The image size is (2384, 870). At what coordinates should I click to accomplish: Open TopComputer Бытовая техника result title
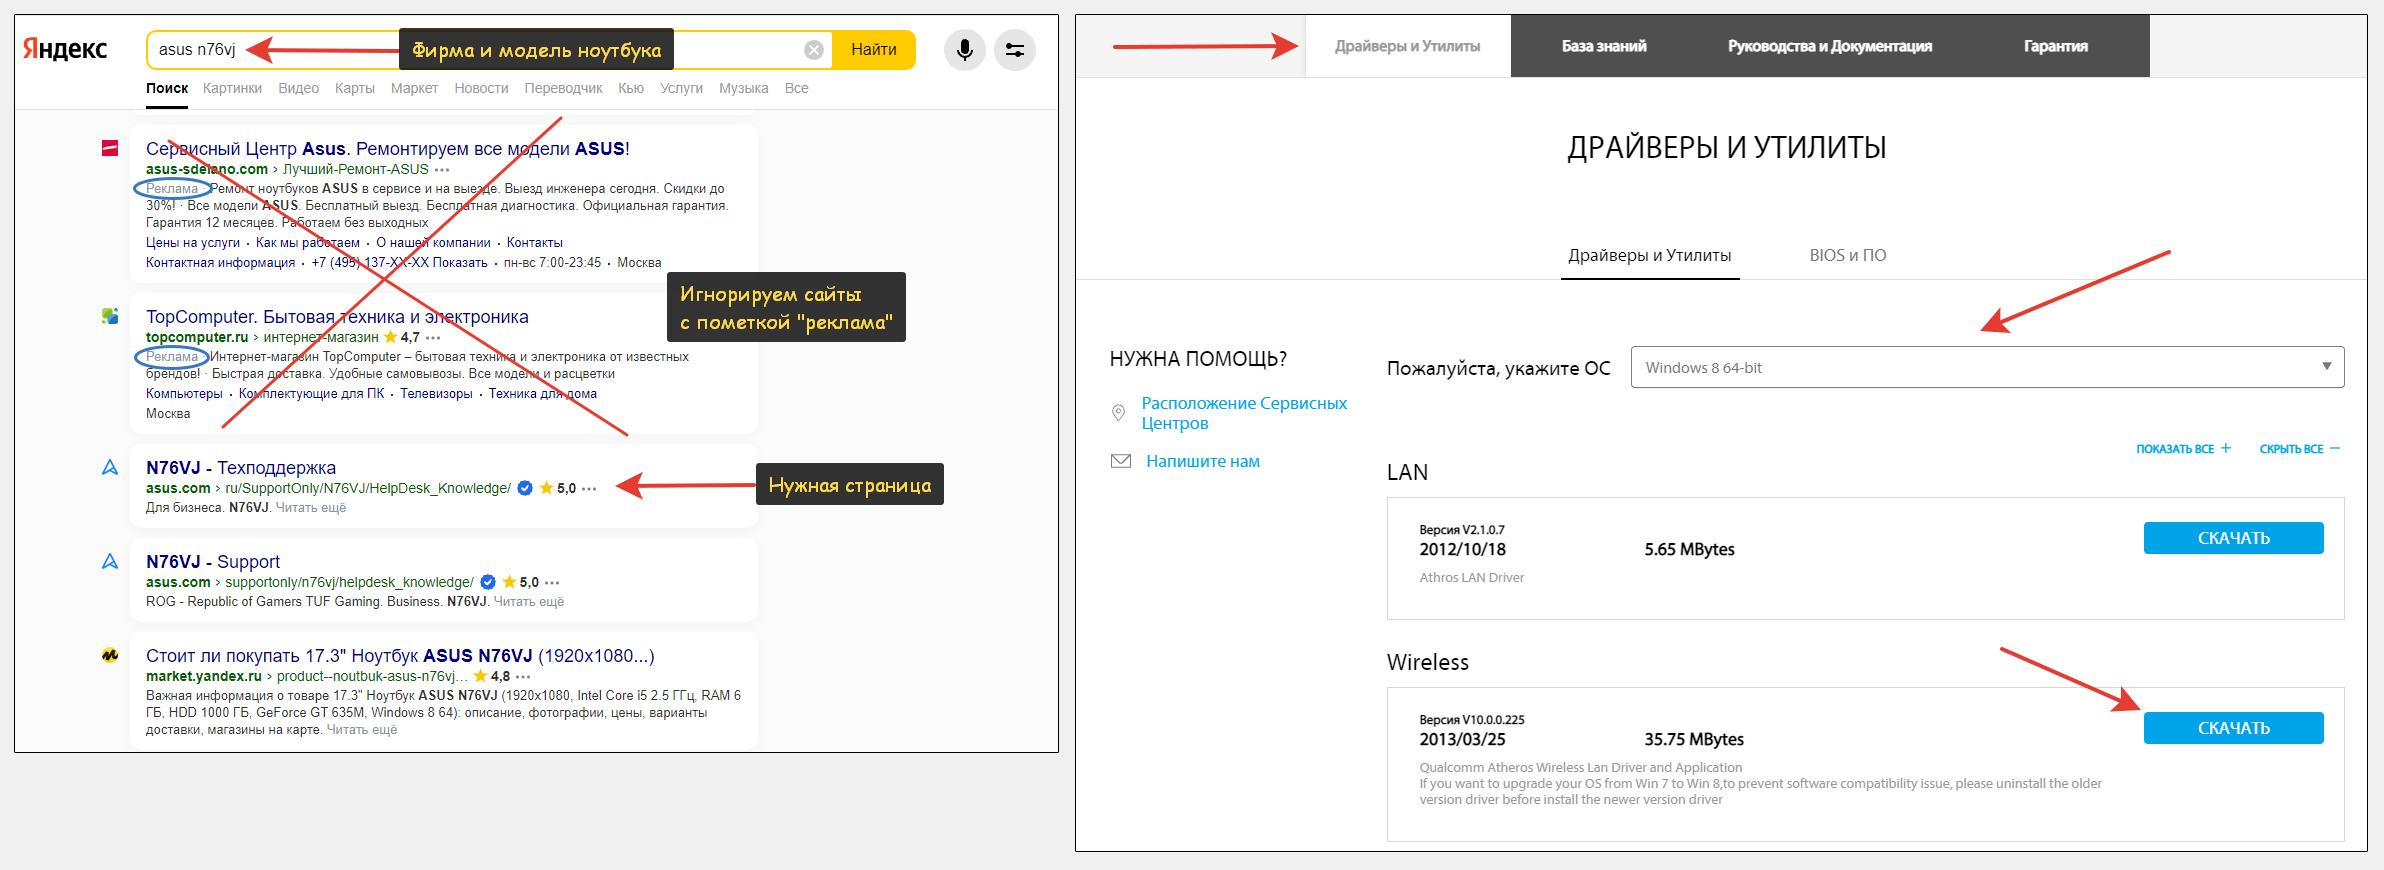tap(337, 317)
